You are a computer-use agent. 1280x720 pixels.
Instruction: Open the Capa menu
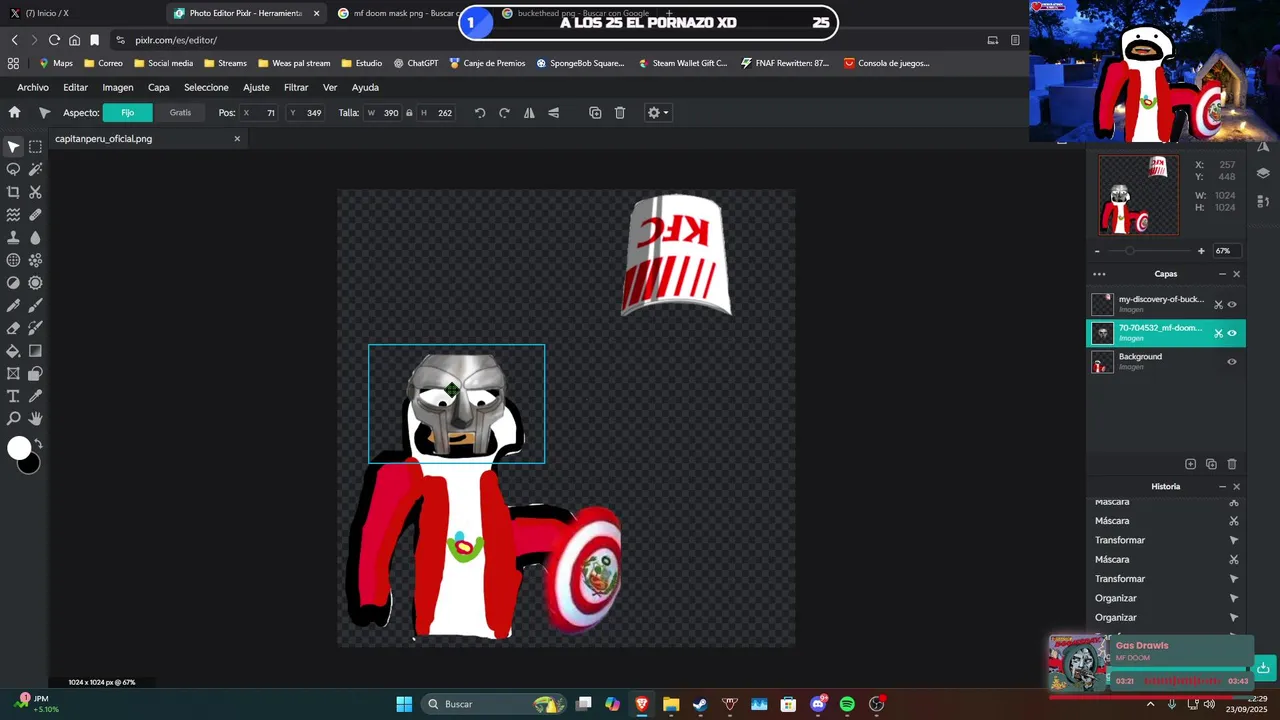[159, 87]
